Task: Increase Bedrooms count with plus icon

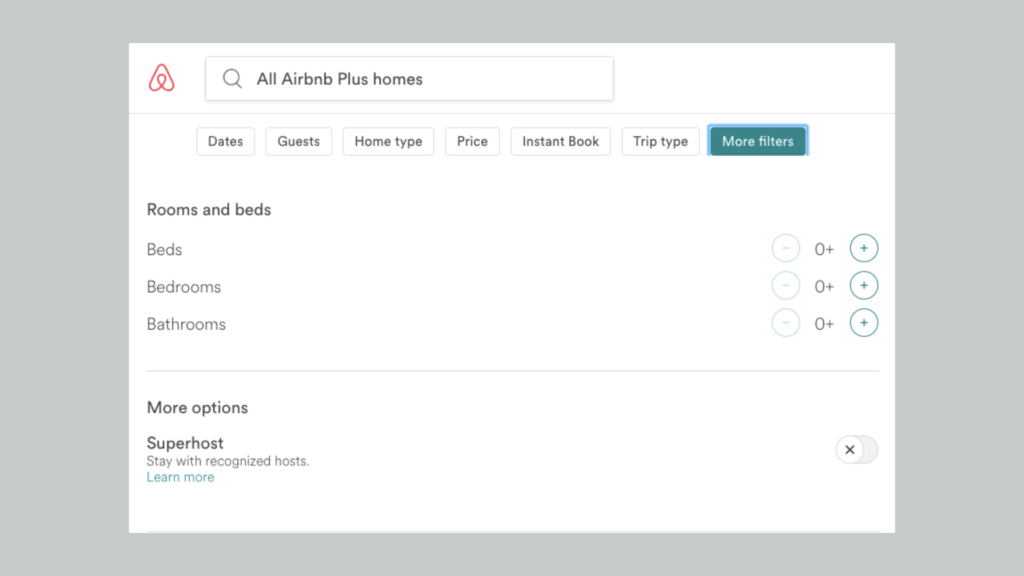Action: click(x=863, y=285)
